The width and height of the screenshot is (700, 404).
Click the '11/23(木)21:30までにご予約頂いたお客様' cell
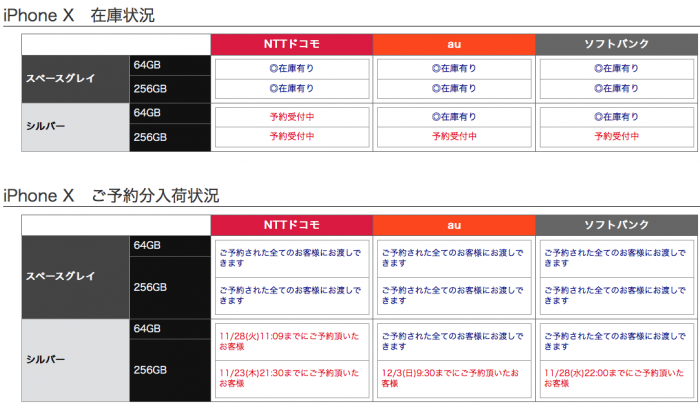tap(292, 379)
